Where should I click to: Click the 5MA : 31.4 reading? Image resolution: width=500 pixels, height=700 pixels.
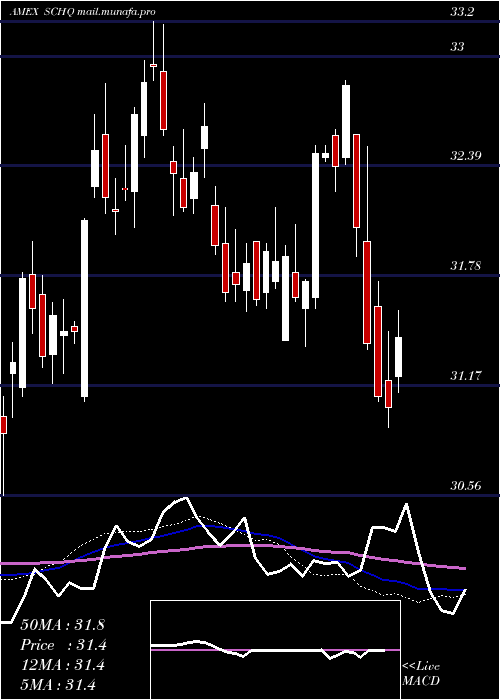[x=58, y=685]
